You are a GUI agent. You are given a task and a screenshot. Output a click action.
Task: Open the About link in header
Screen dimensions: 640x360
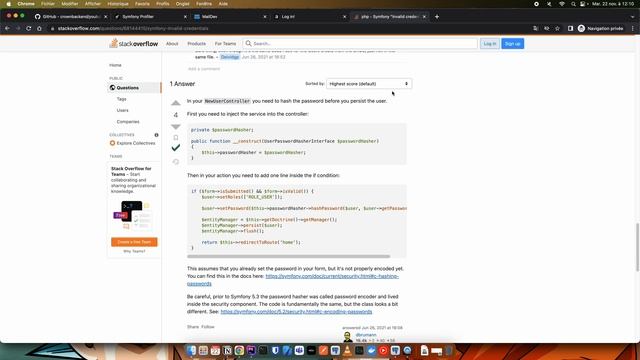click(x=172, y=44)
